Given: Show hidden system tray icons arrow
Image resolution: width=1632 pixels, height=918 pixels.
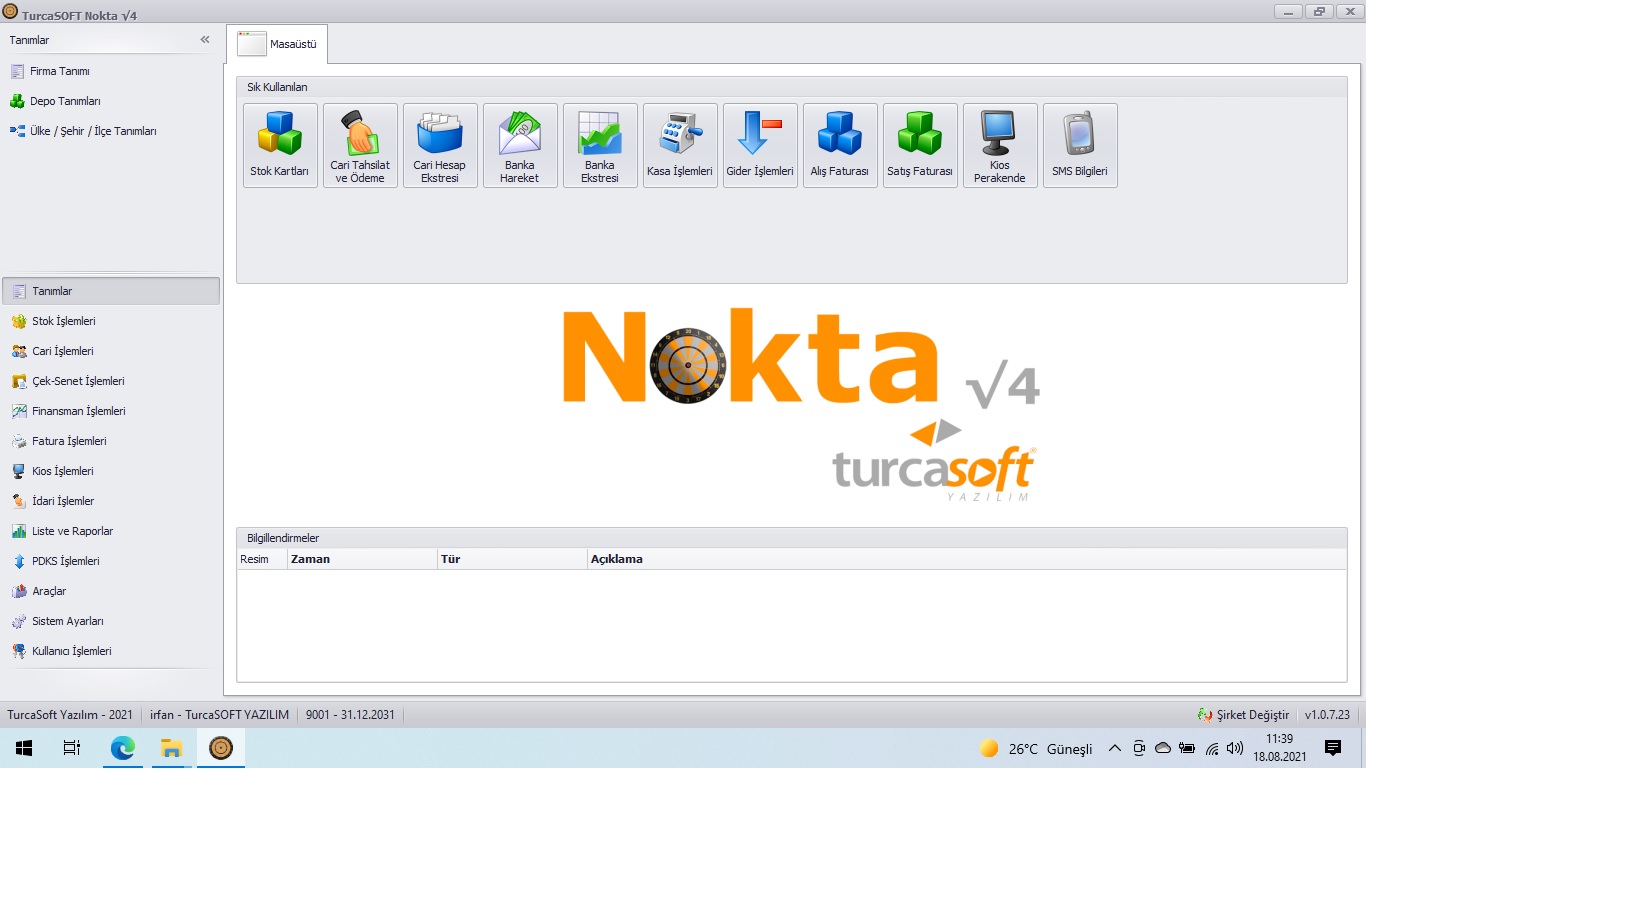Looking at the screenshot, I should click(x=1114, y=748).
